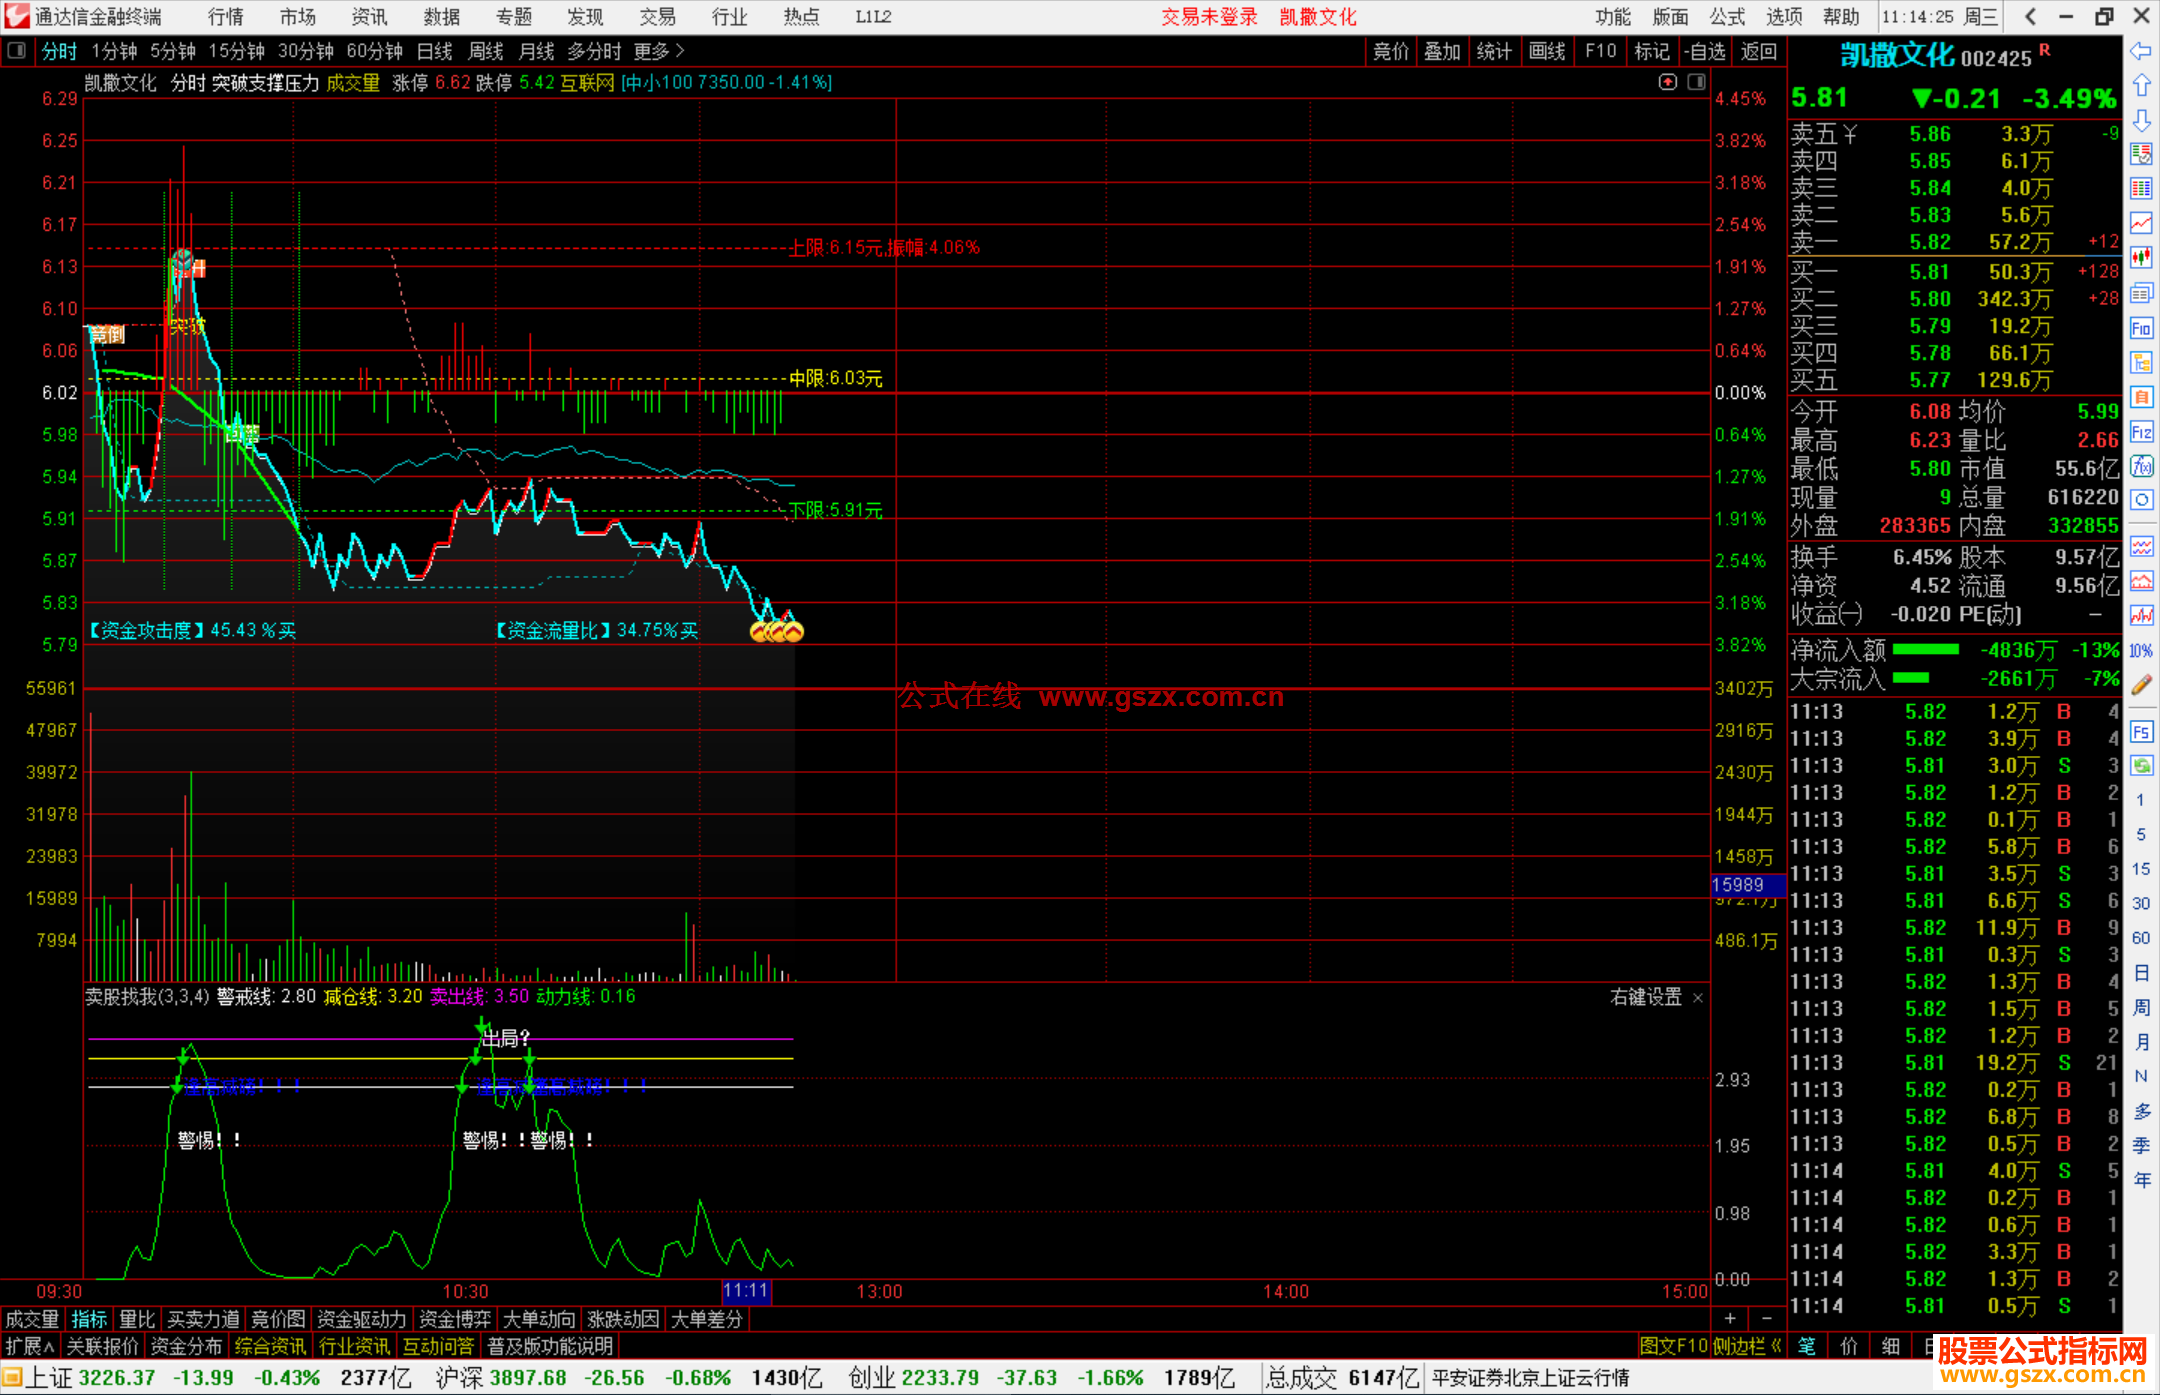Click the 叠加 overlay button
Viewport: 2160px width, 1395px height.
click(1442, 51)
